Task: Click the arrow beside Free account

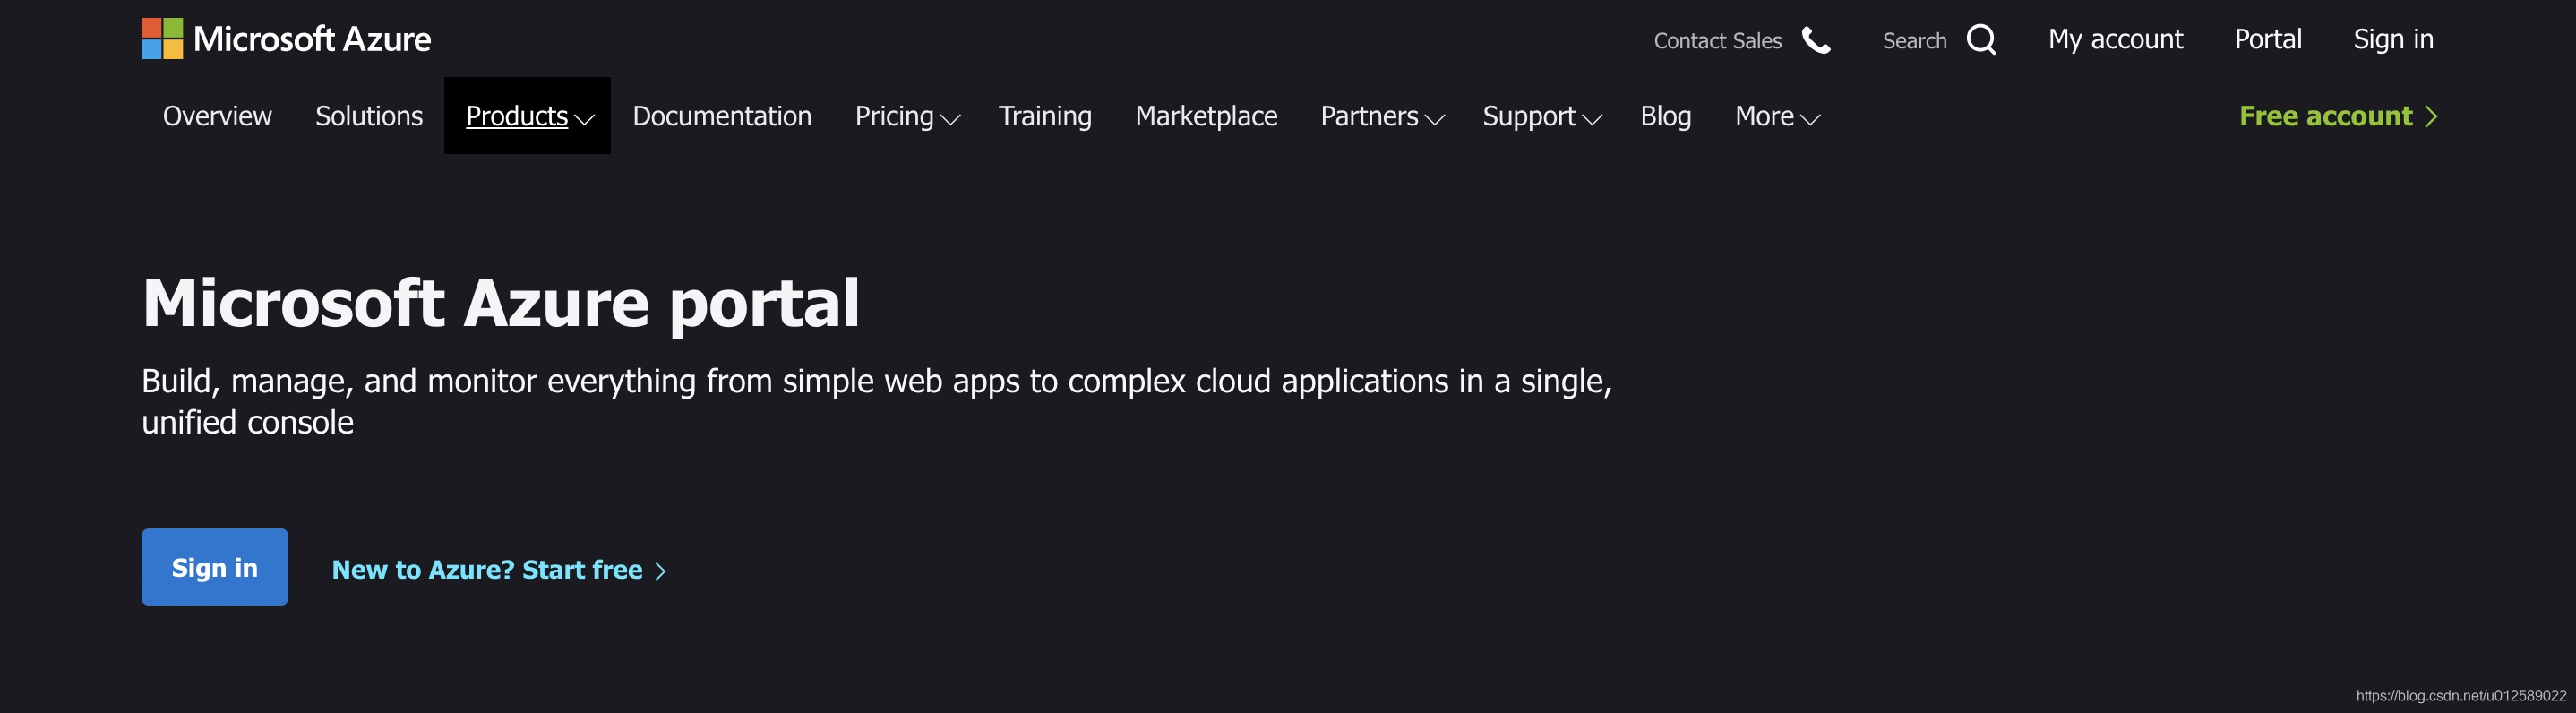Action: (x=2431, y=117)
